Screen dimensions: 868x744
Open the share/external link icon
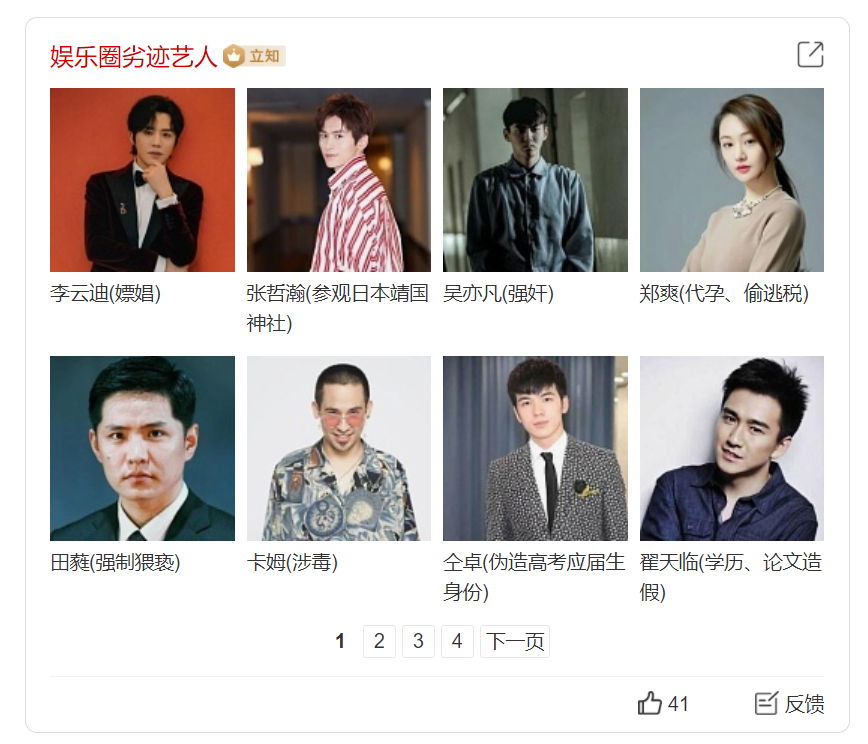pos(810,54)
